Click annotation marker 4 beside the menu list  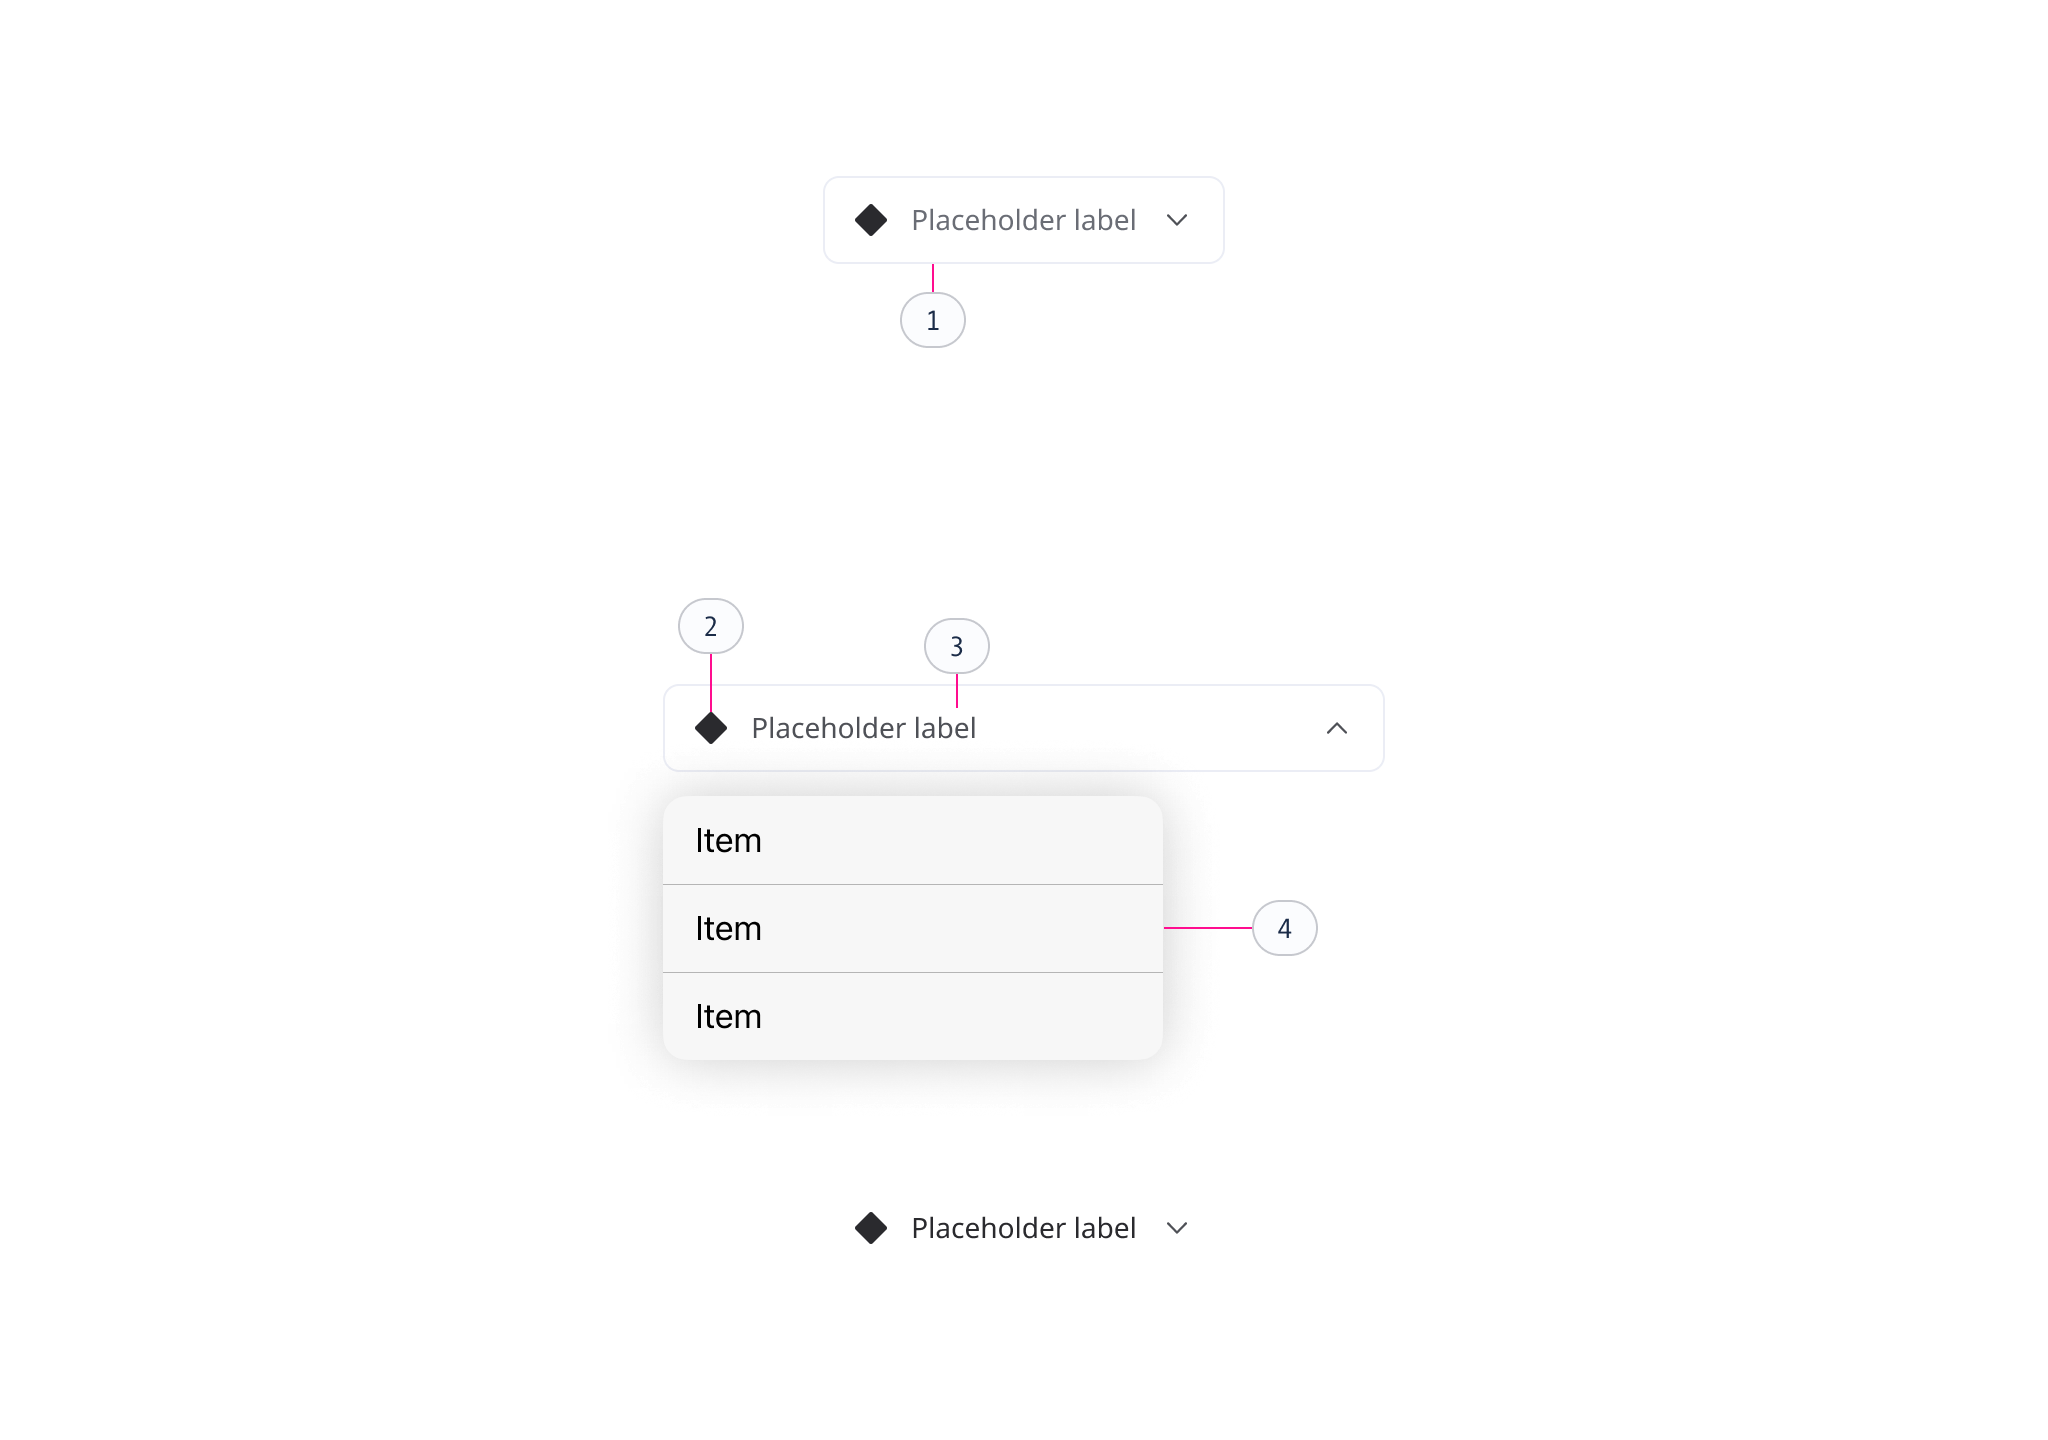pos(1285,928)
